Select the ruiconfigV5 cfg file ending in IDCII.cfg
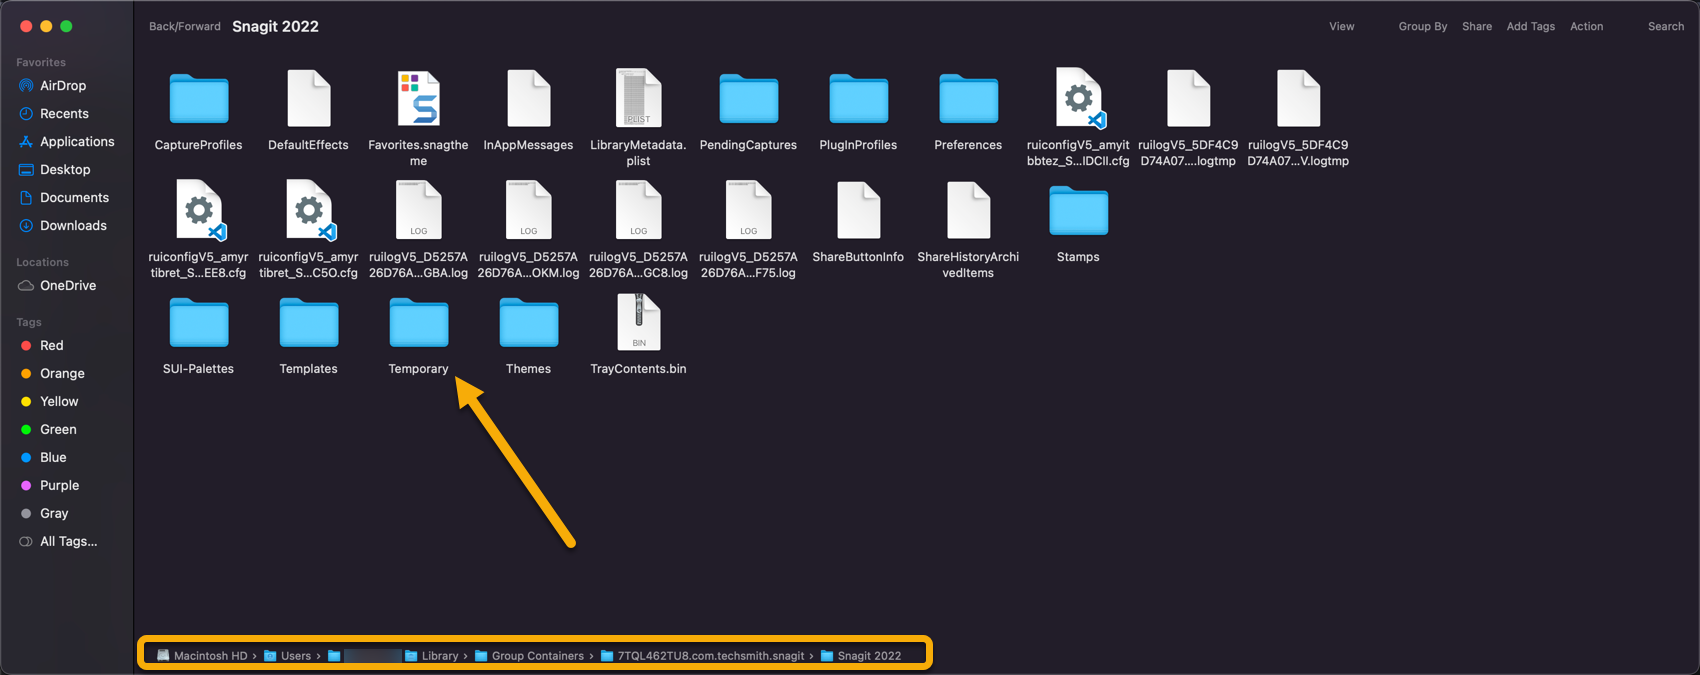Image resolution: width=1700 pixels, height=675 pixels. click(x=1079, y=99)
